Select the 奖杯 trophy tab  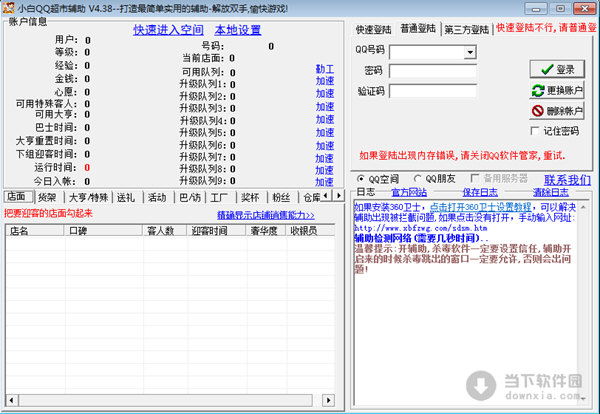coord(251,197)
